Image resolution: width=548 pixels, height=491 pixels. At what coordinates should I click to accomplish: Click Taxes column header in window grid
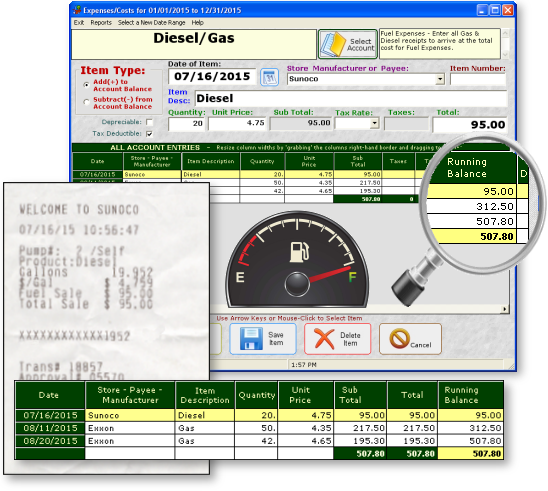398,161
